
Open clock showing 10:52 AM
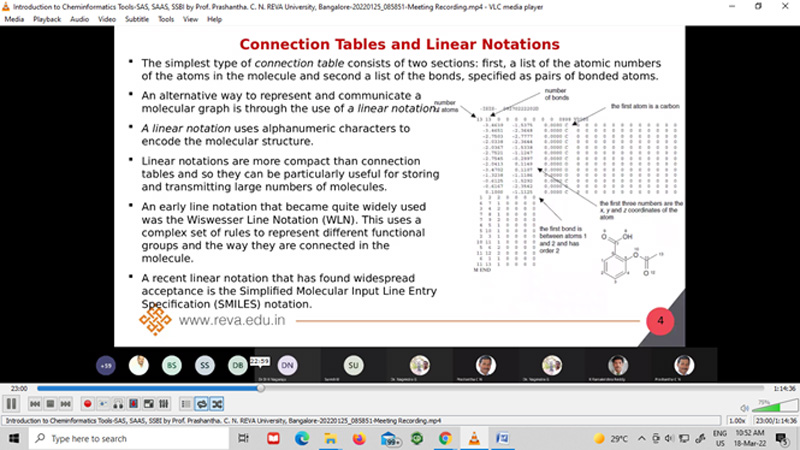coord(749,439)
